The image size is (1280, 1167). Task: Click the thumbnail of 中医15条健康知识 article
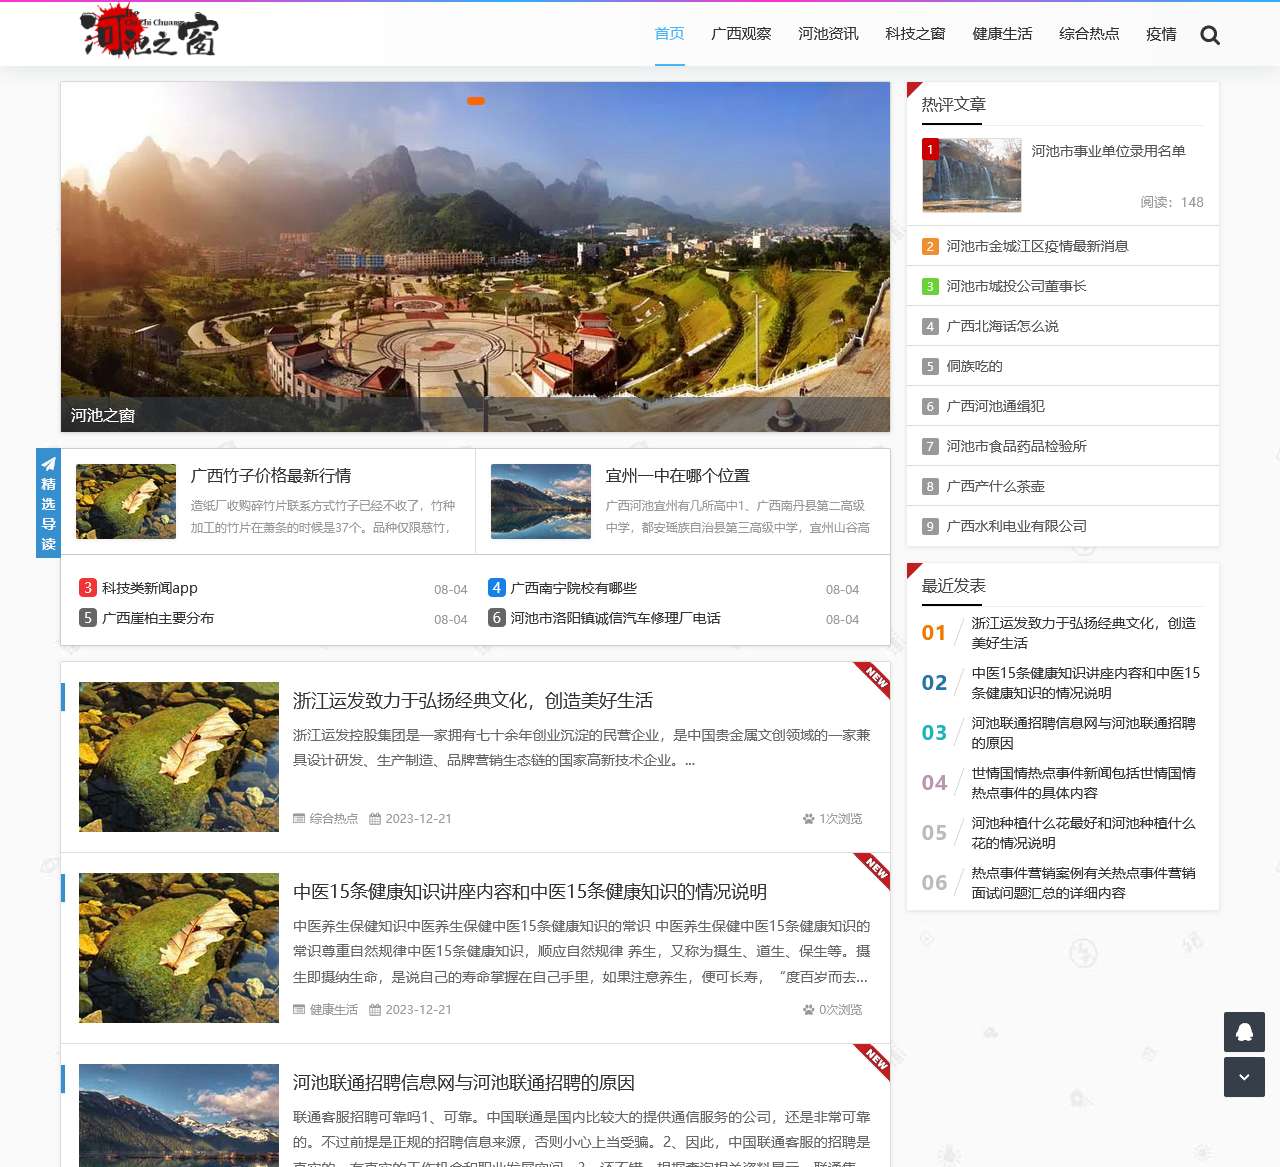coord(179,948)
